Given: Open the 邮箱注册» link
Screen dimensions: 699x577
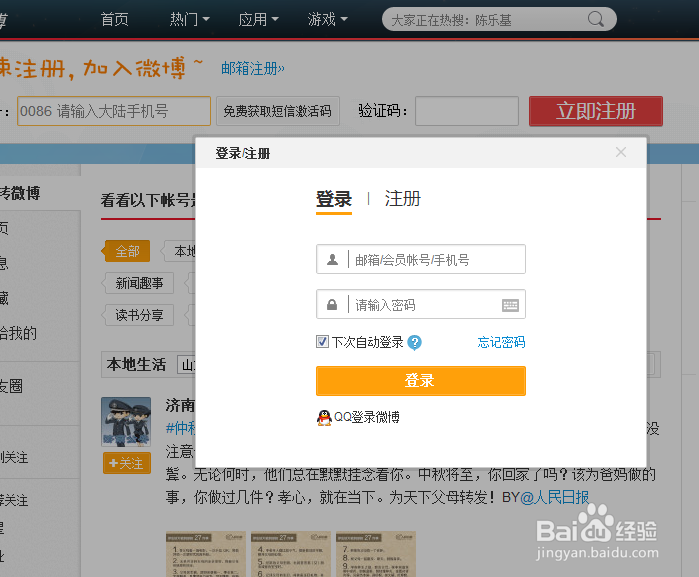Looking at the screenshot, I should (x=253, y=69).
